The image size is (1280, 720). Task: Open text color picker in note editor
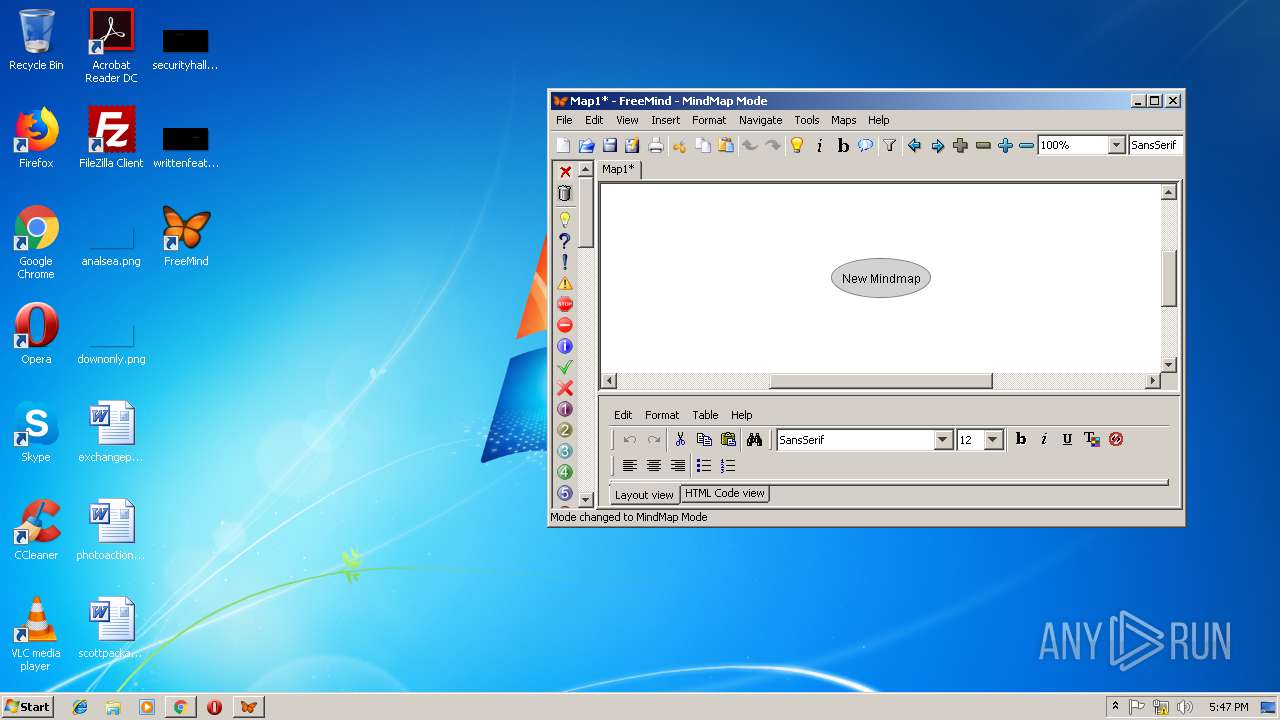pos(1092,439)
